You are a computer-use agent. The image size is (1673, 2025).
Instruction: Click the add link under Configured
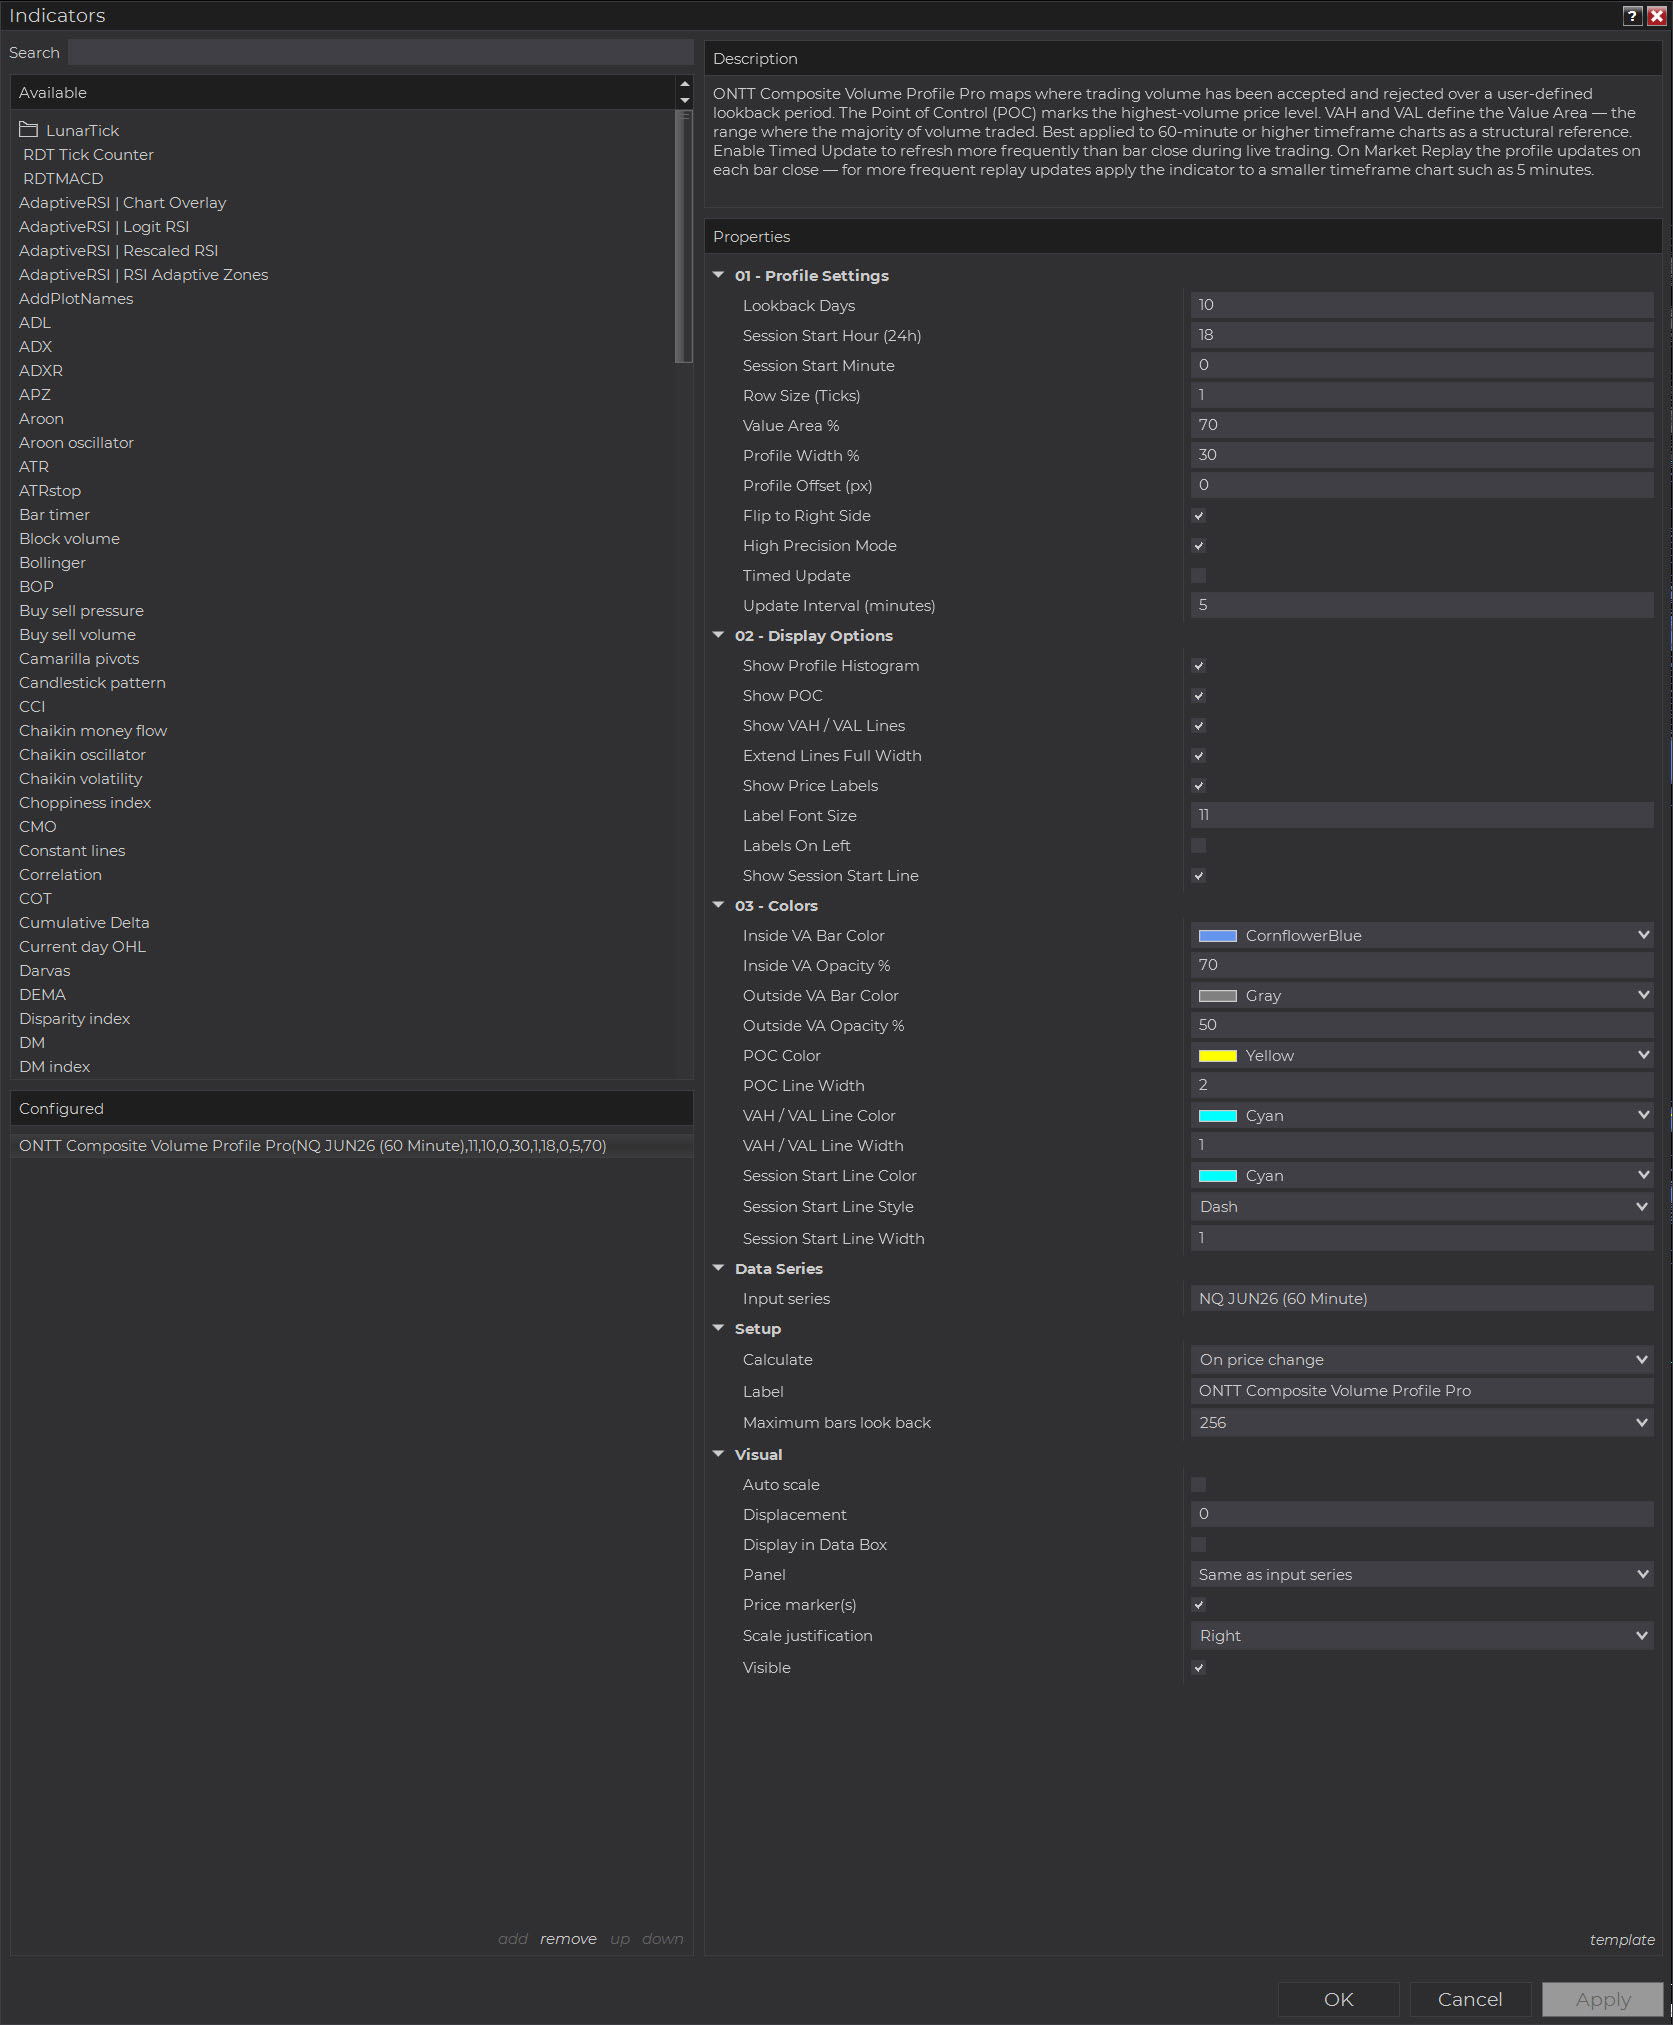513,1939
